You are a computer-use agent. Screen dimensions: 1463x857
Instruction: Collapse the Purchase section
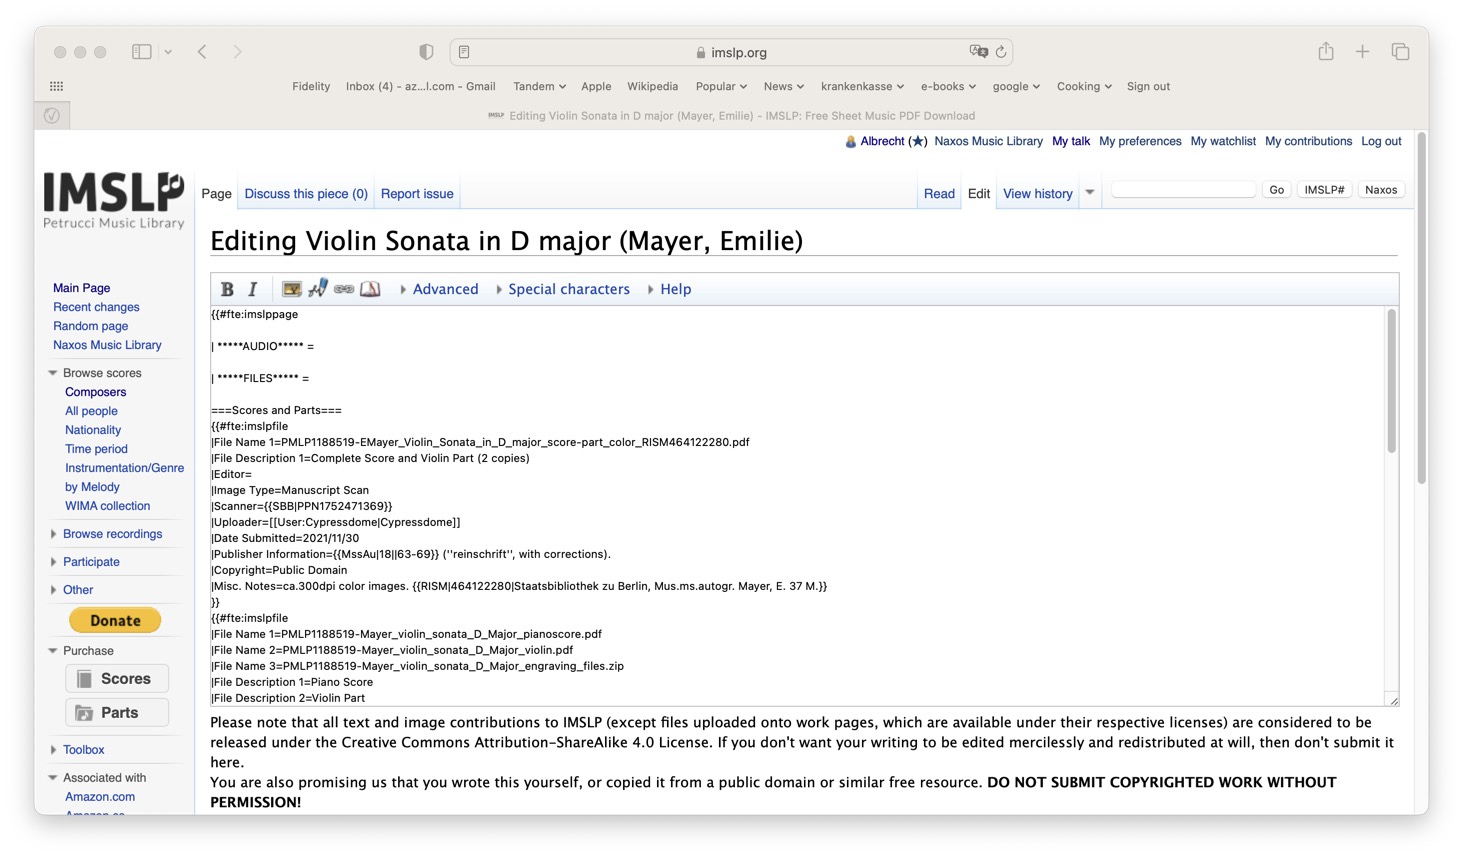pos(81,651)
